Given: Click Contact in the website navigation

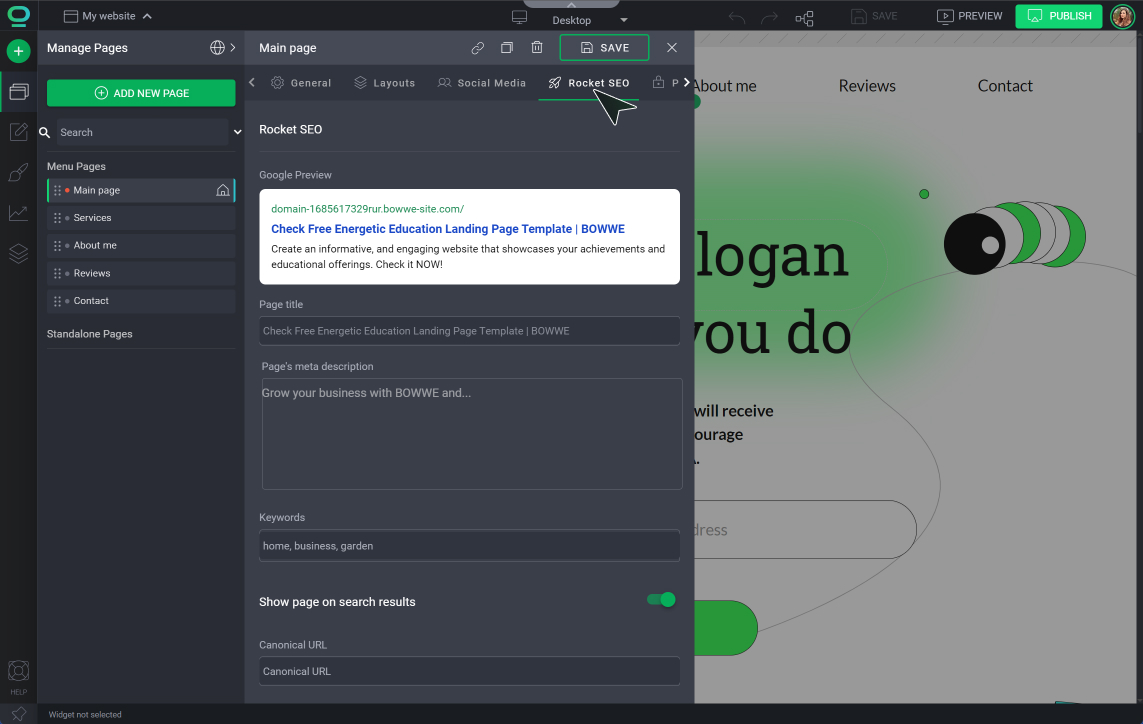Looking at the screenshot, I should coord(1004,86).
